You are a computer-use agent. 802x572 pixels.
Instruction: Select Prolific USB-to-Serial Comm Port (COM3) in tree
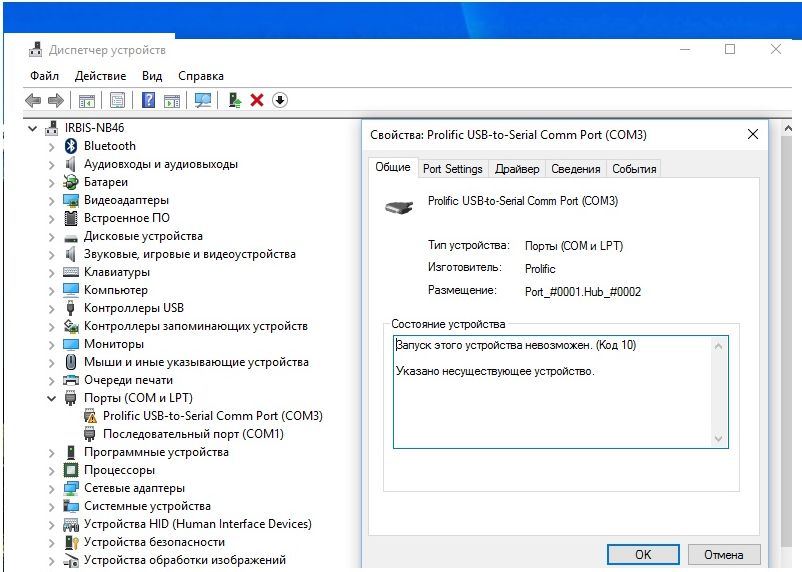pos(213,416)
